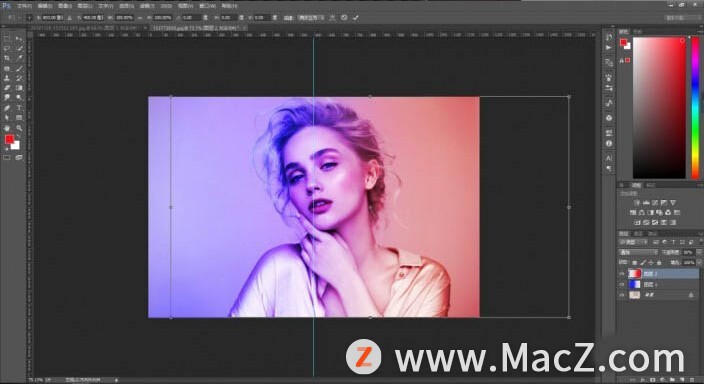704x384 pixels.
Task: Select the Eraser tool
Action: click(x=7, y=88)
